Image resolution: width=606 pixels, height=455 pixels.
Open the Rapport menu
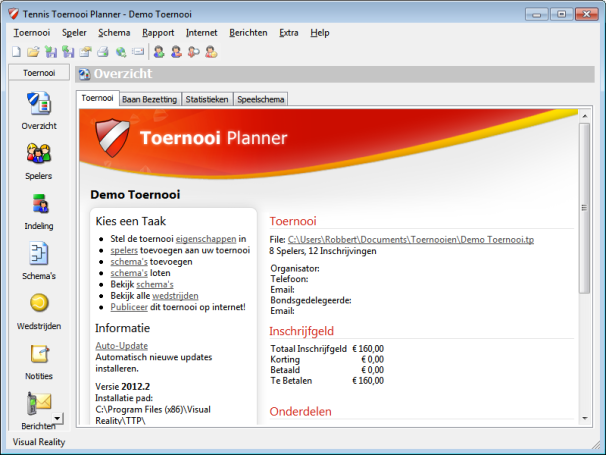click(x=158, y=33)
